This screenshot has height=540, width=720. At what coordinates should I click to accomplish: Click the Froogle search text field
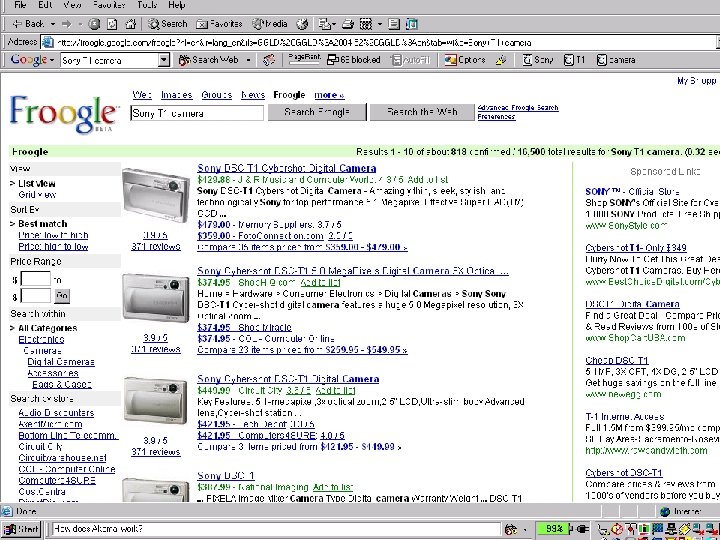tap(197, 113)
